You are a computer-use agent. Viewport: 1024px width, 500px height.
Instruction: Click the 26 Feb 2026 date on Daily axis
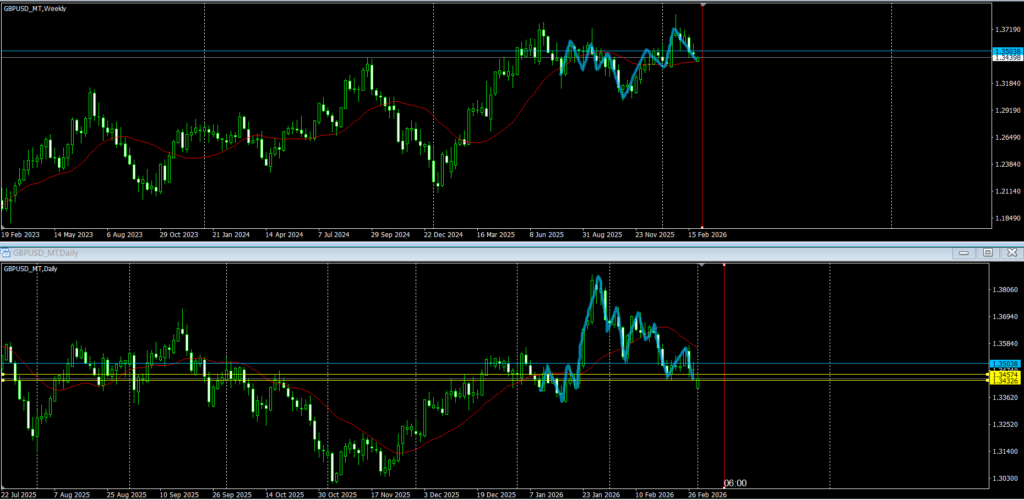click(x=706, y=494)
